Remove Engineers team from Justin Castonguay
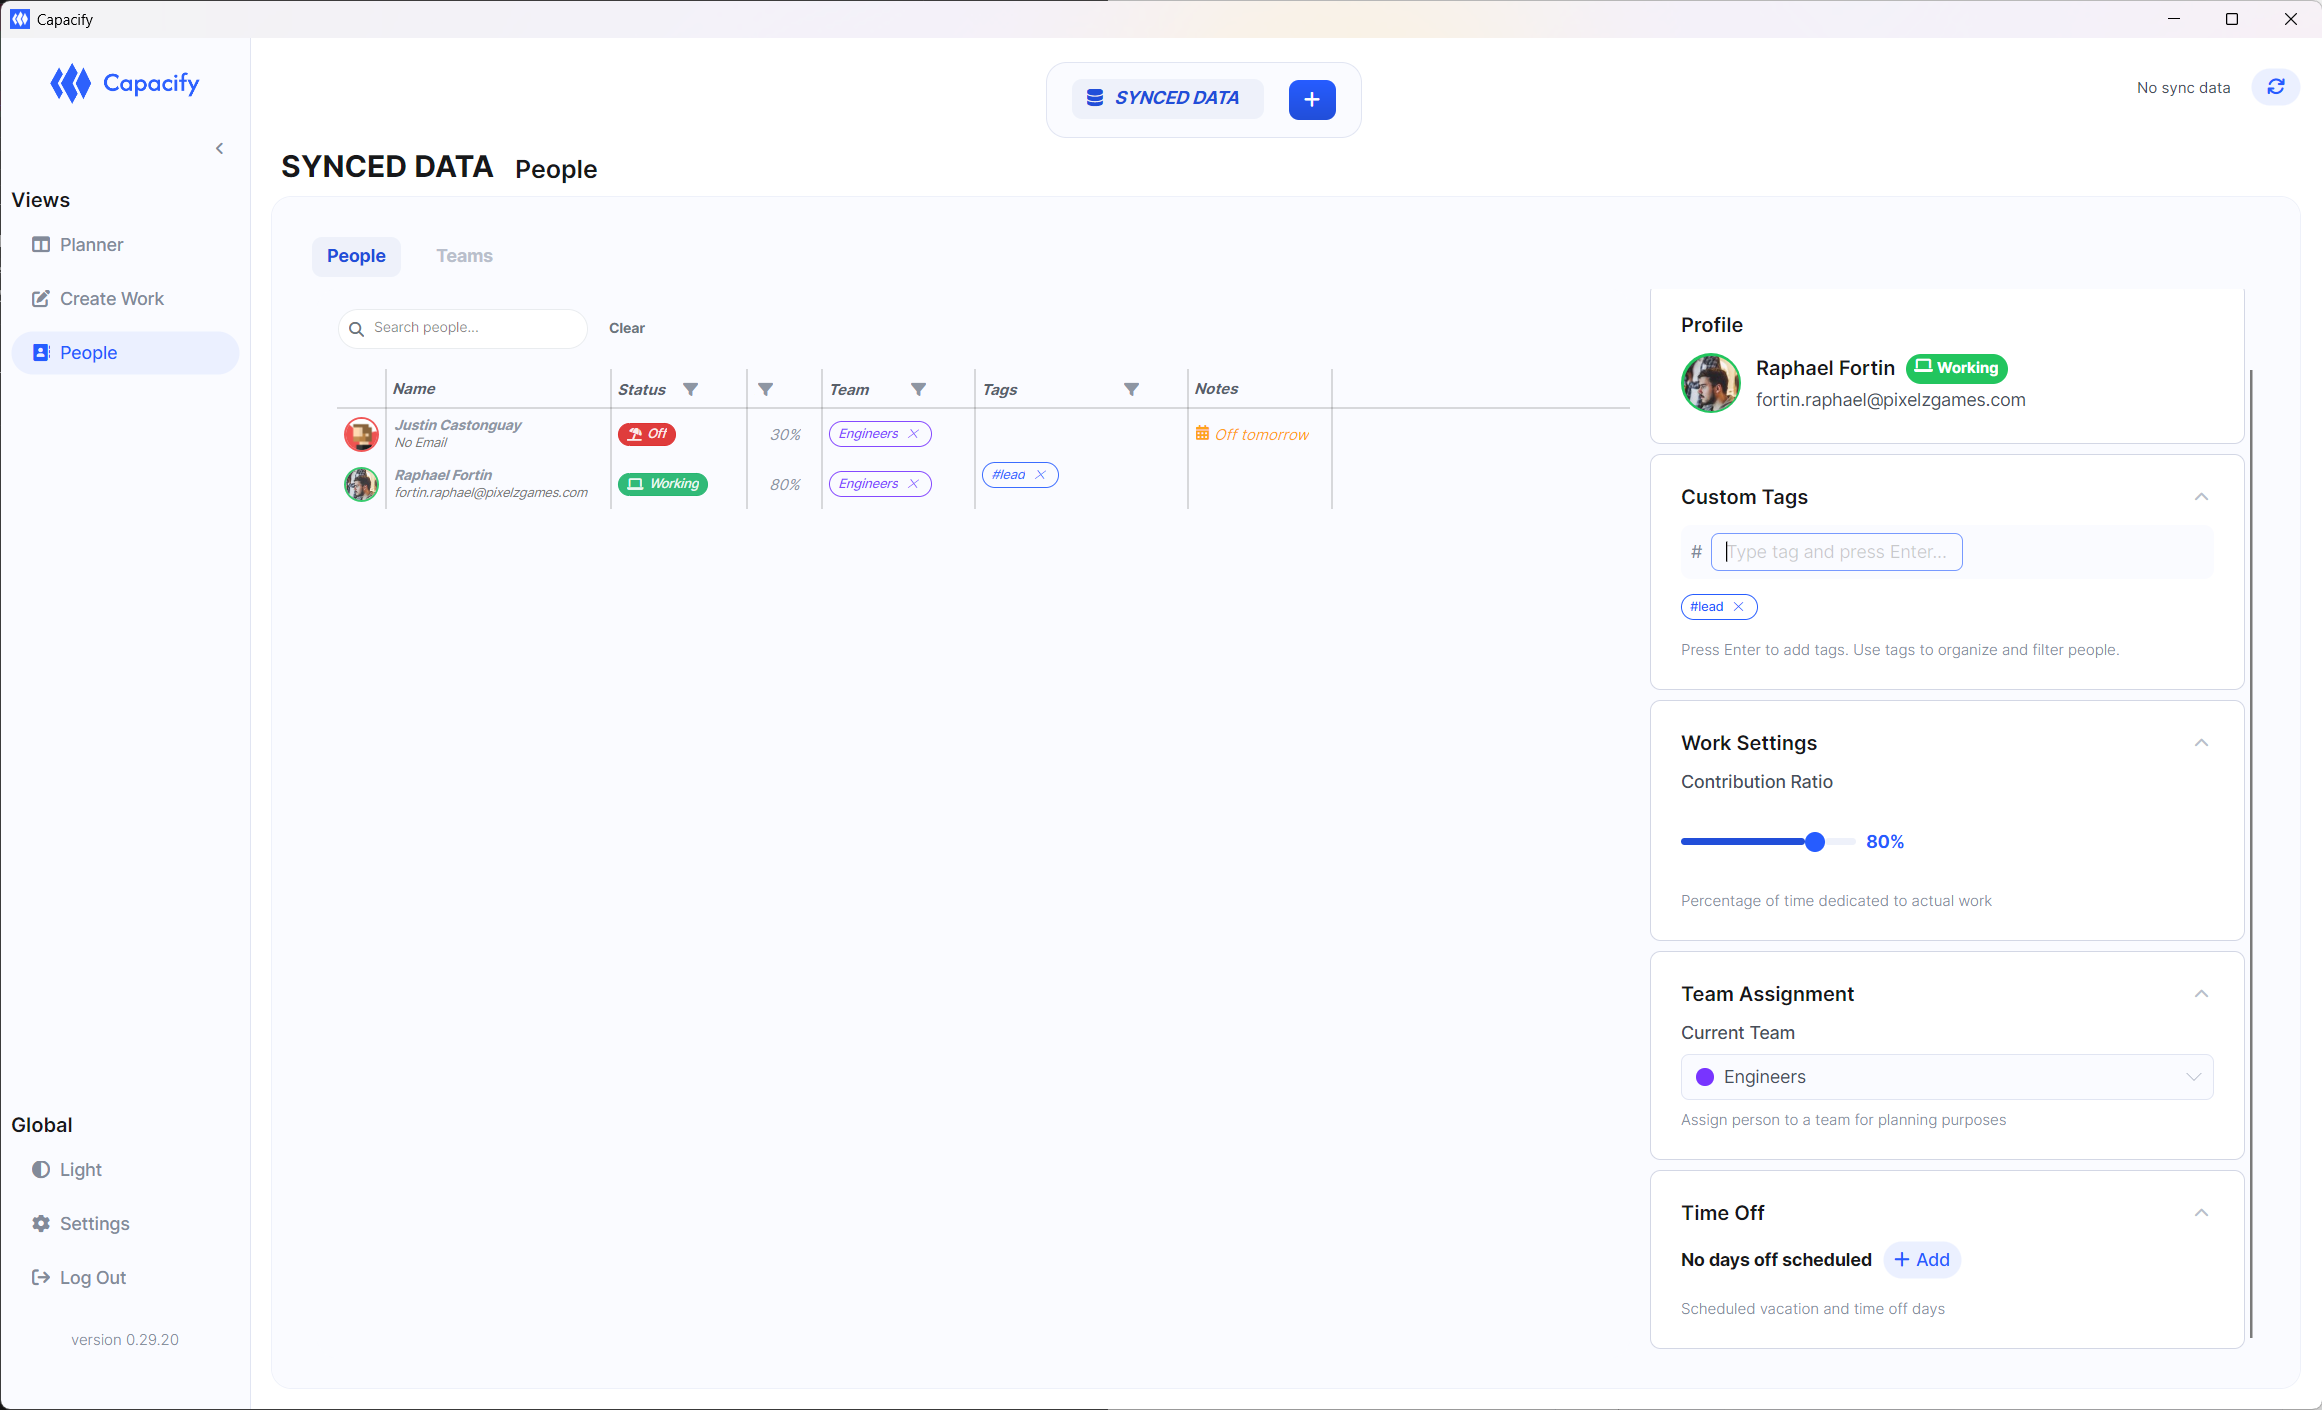 click(x=913, y=434)
